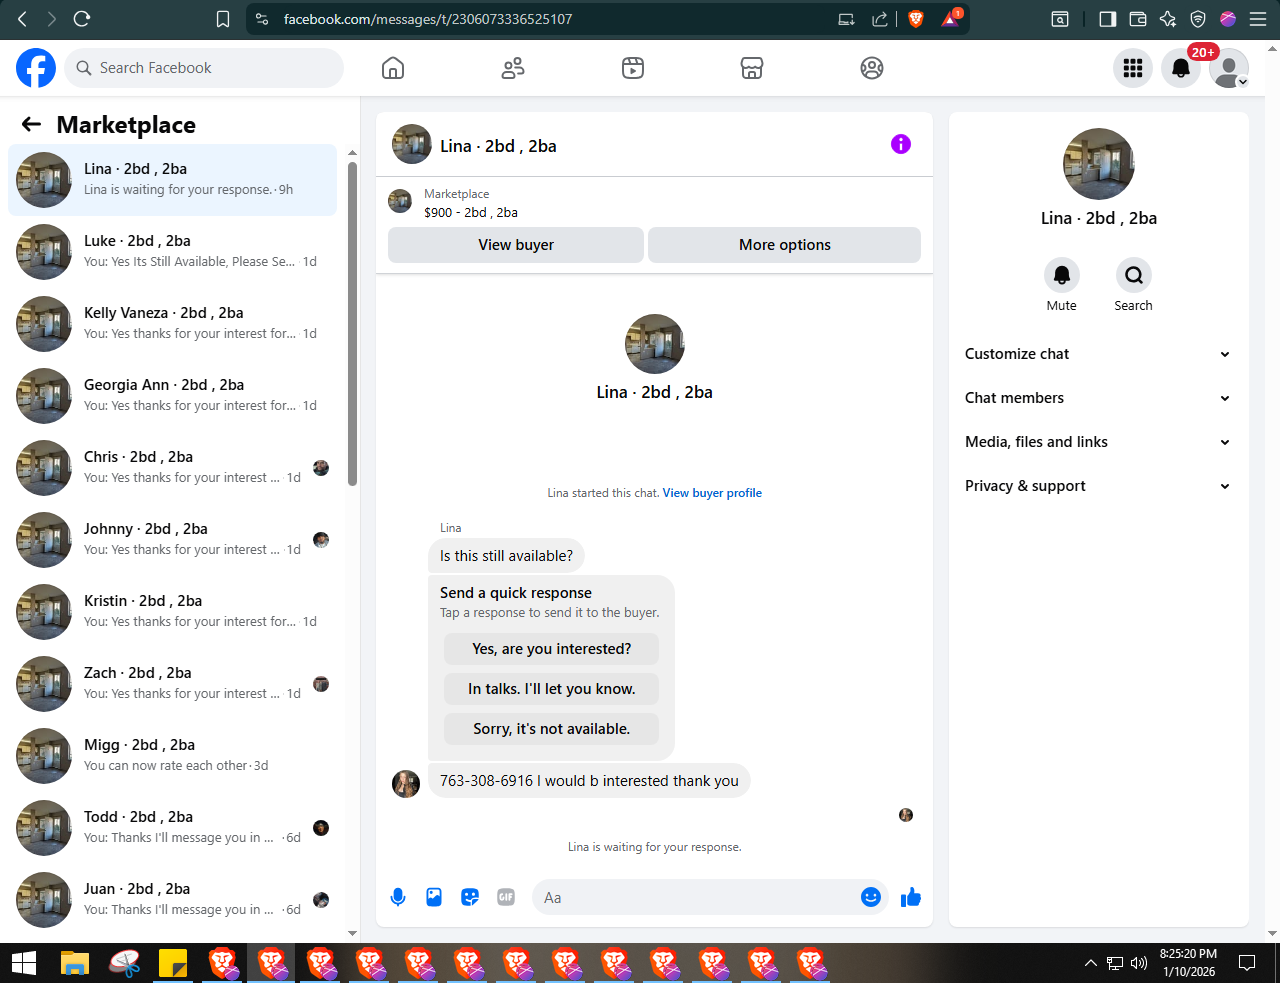This screenshot has width=1280, height=983.
Task: Click the browser address bar URL
Action: tap(428, 19)
